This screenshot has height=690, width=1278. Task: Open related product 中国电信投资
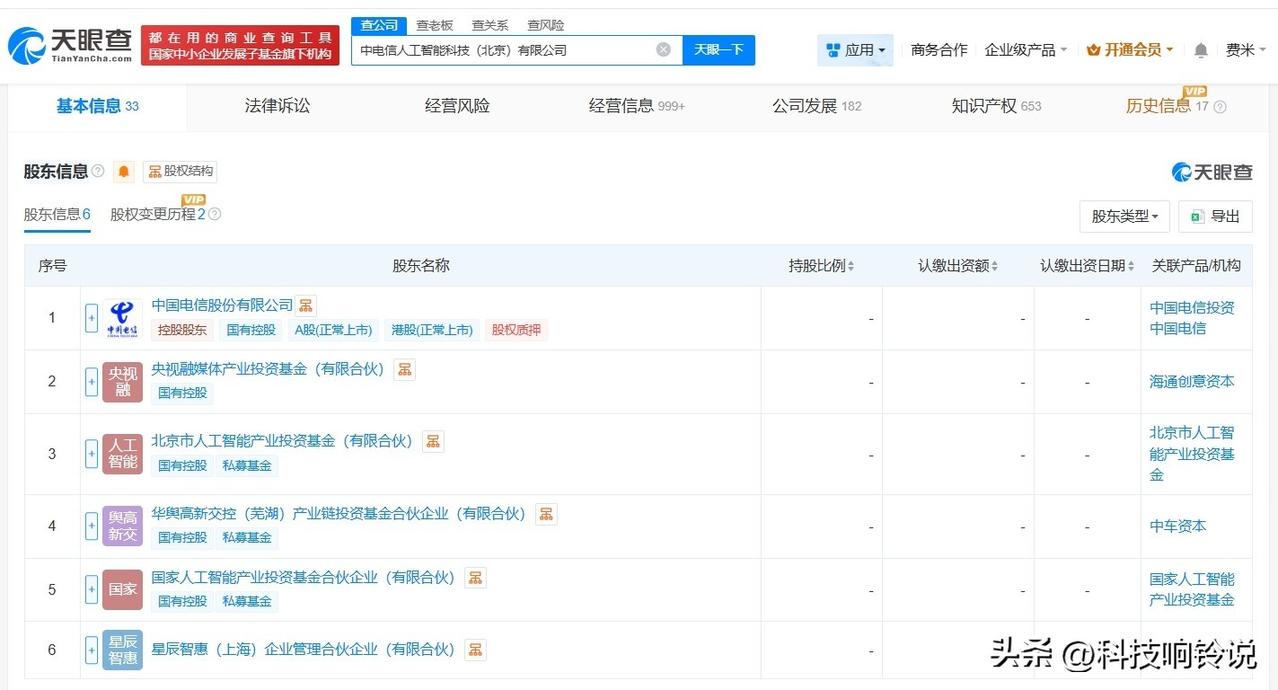pos(1192,308)
